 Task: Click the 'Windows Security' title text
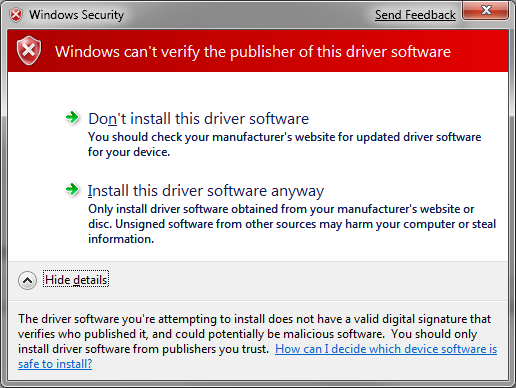pyautogui.click(x=76, y=15)
